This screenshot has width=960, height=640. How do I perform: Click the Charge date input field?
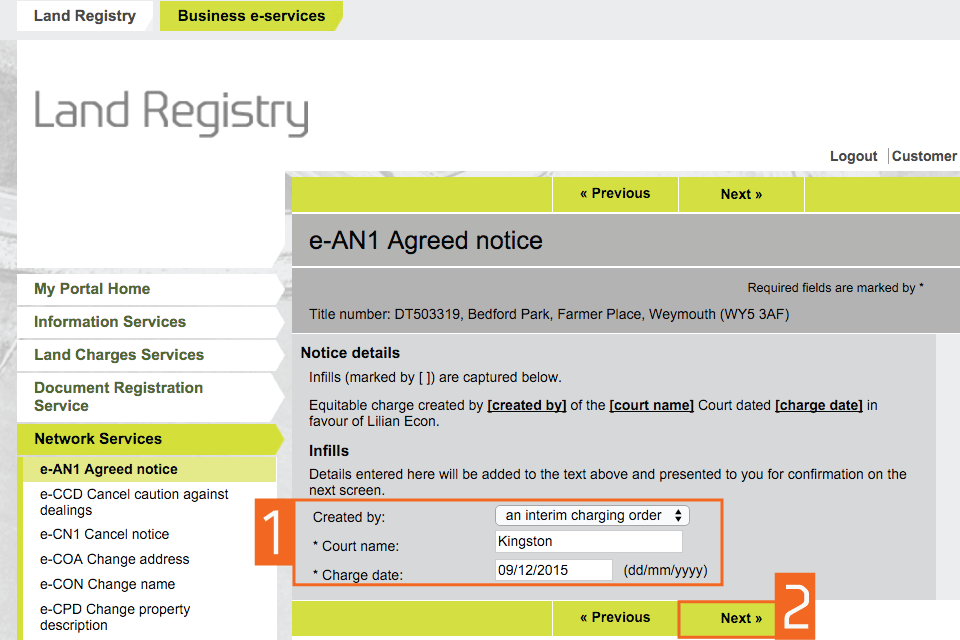(x=553, y=570)
